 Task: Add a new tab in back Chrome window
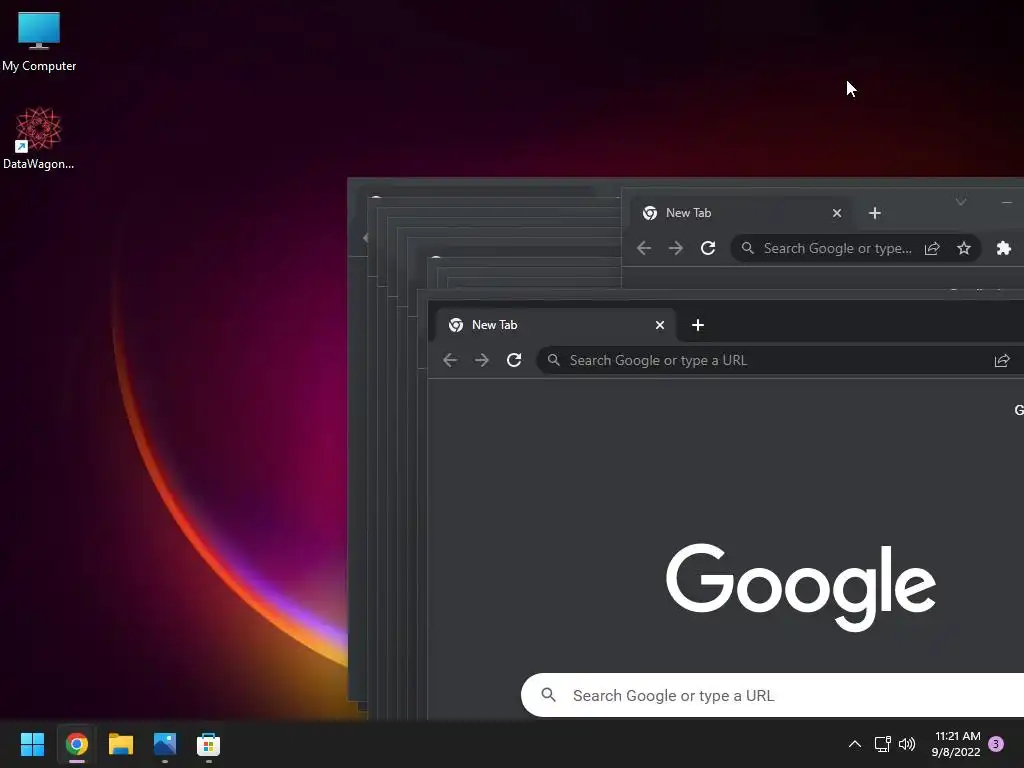click(874, 214)
